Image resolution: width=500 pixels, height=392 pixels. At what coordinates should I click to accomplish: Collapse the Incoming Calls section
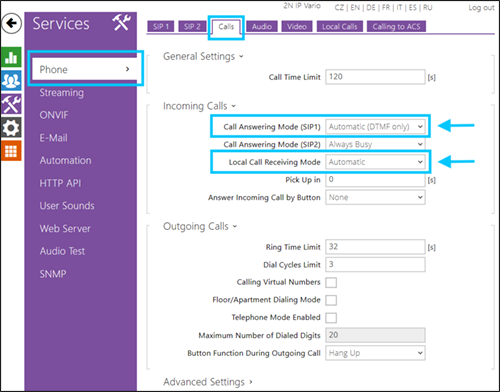pos(199,106)
